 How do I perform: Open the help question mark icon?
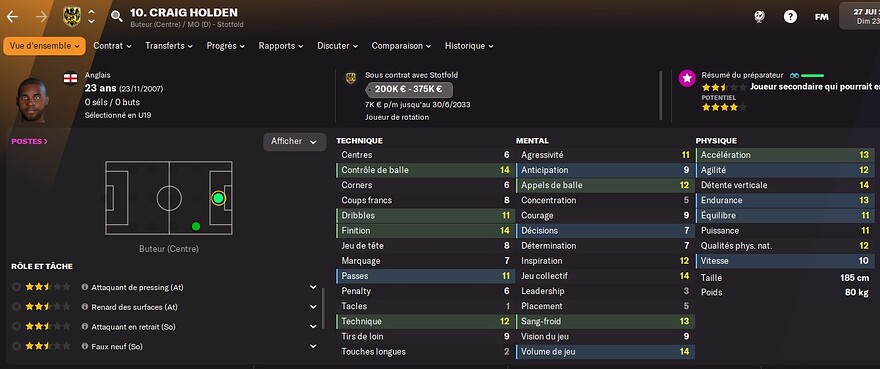coord(790,17)
